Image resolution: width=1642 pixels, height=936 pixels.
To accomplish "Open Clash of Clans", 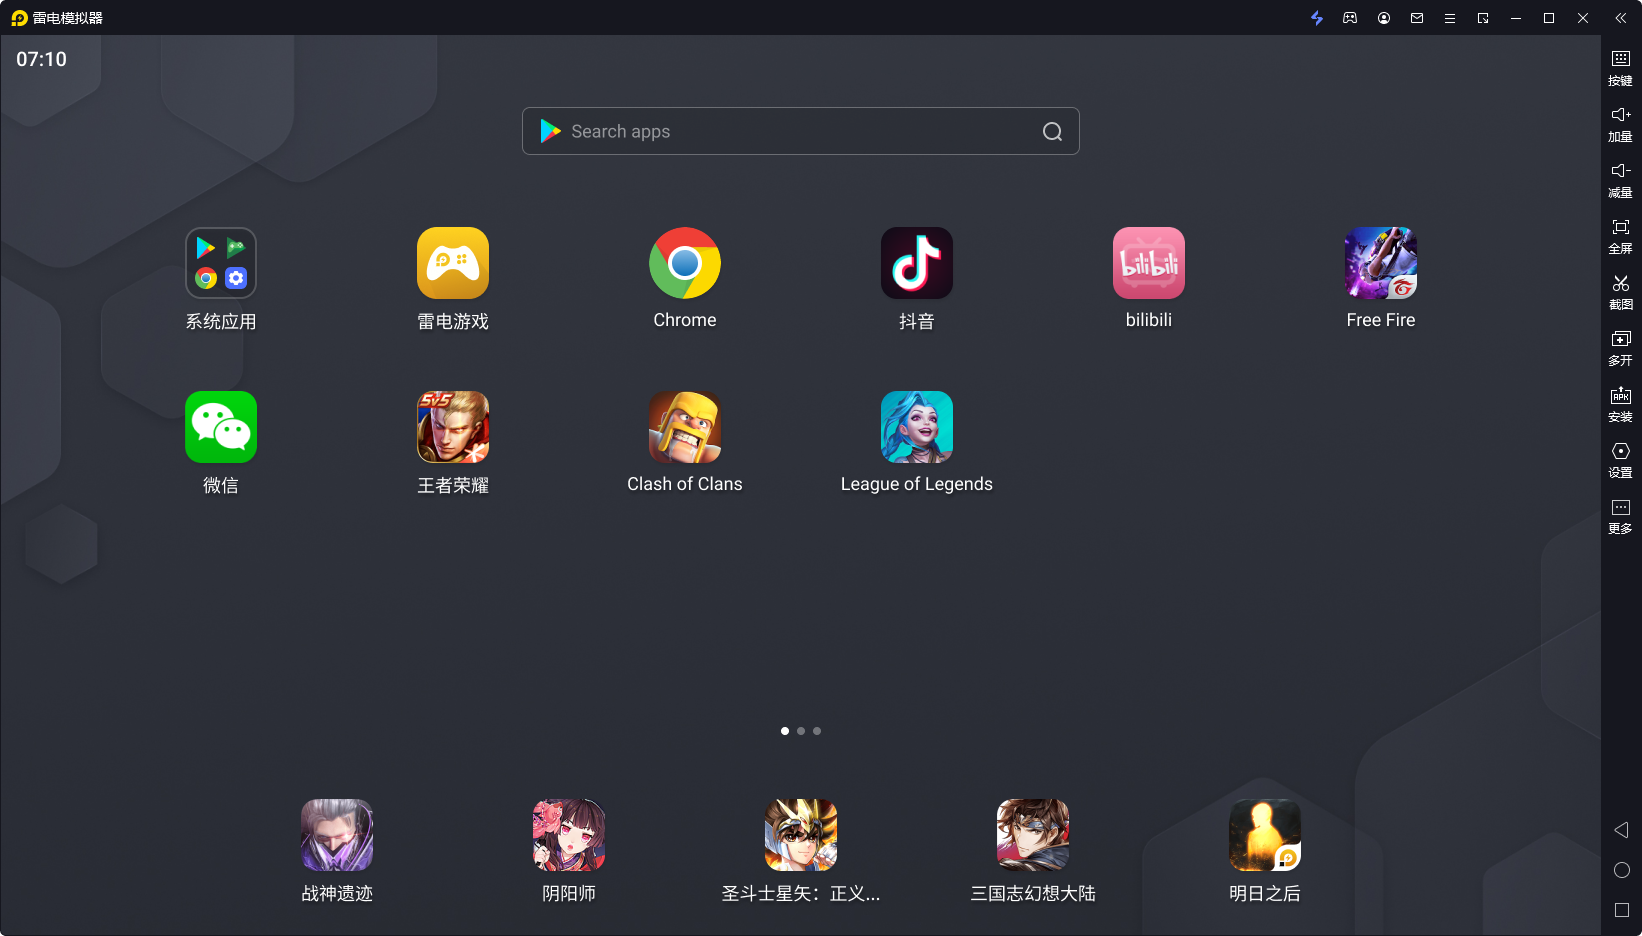I will click(x=685, y=427).
